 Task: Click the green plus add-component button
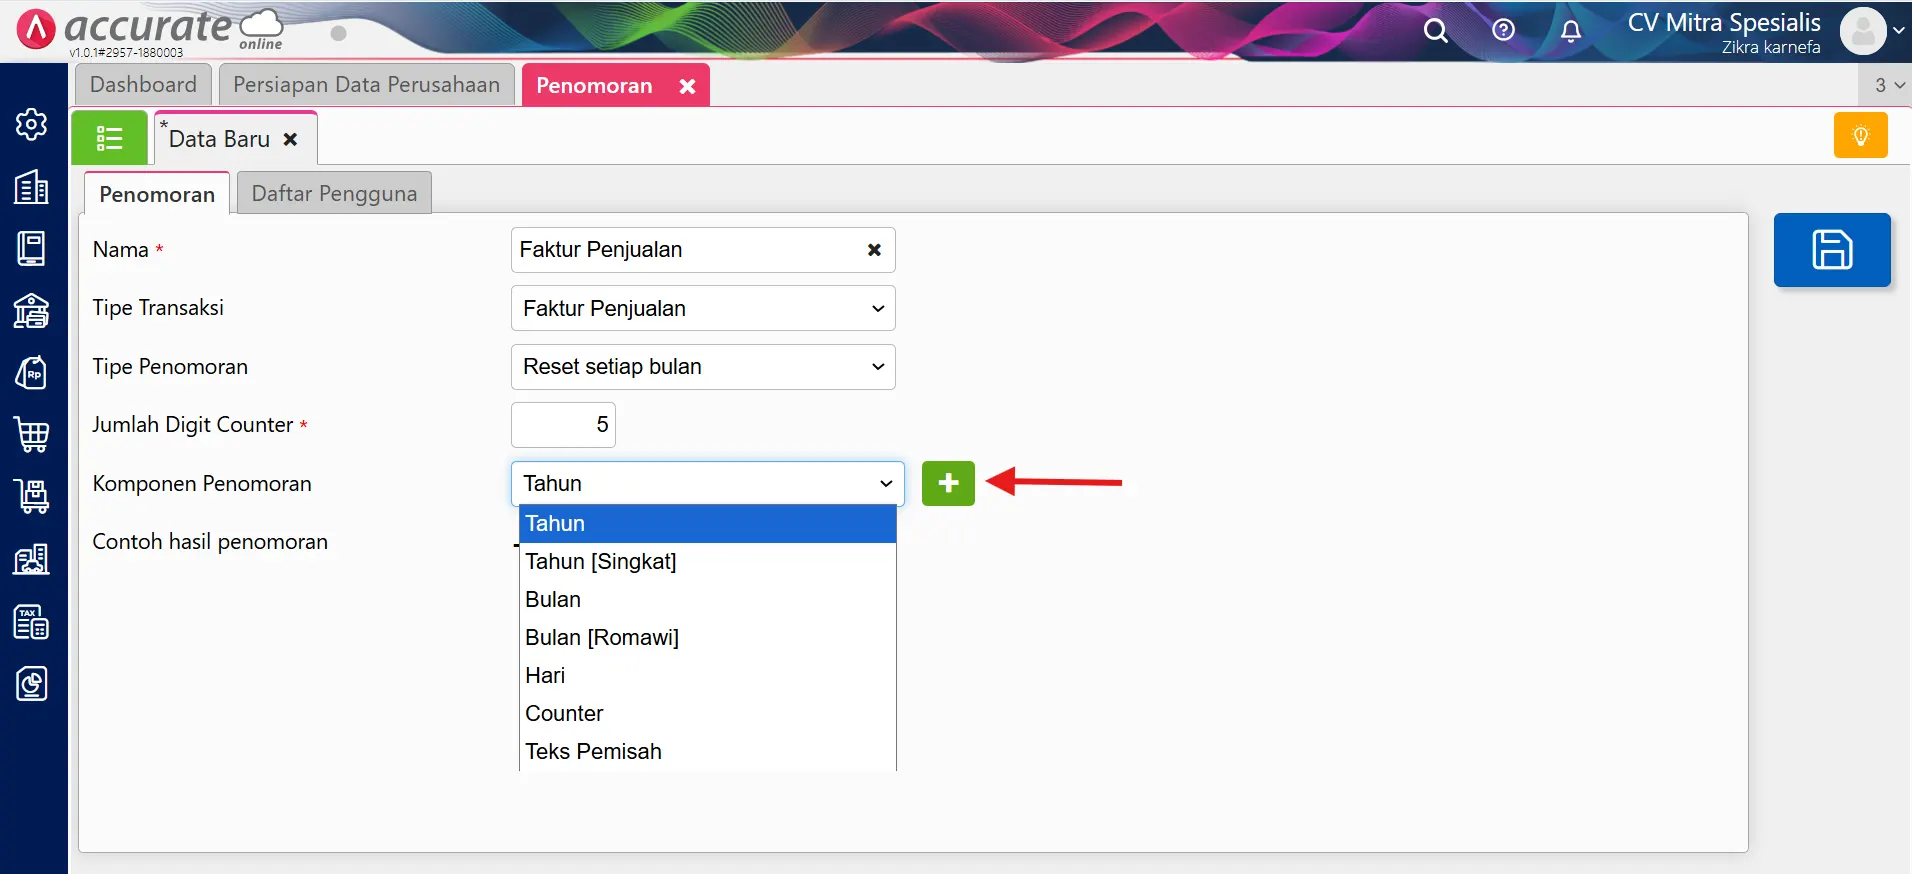tap(948, 484)
